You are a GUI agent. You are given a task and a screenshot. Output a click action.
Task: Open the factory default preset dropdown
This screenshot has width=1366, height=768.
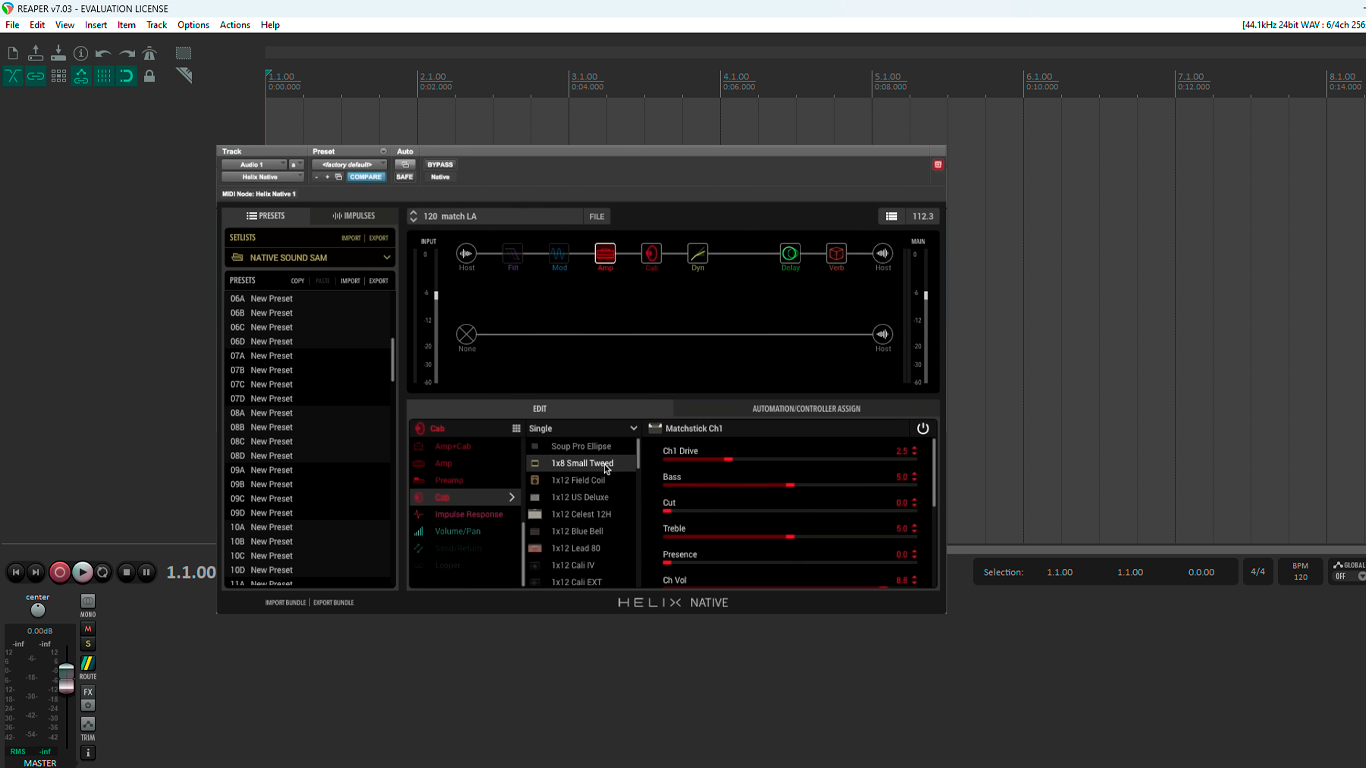coord(349,164)
